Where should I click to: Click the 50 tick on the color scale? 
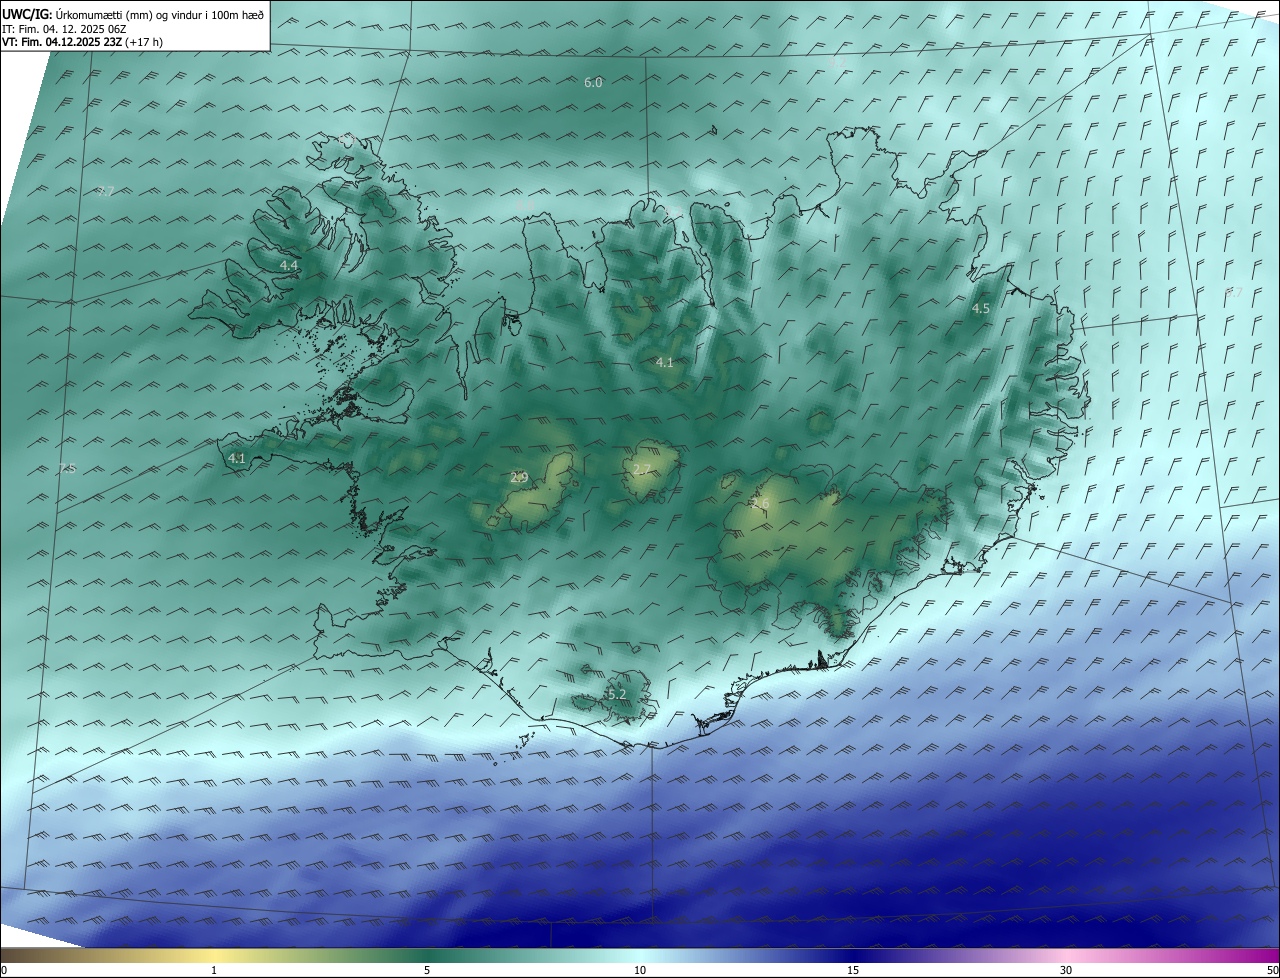coord(1272,971)
